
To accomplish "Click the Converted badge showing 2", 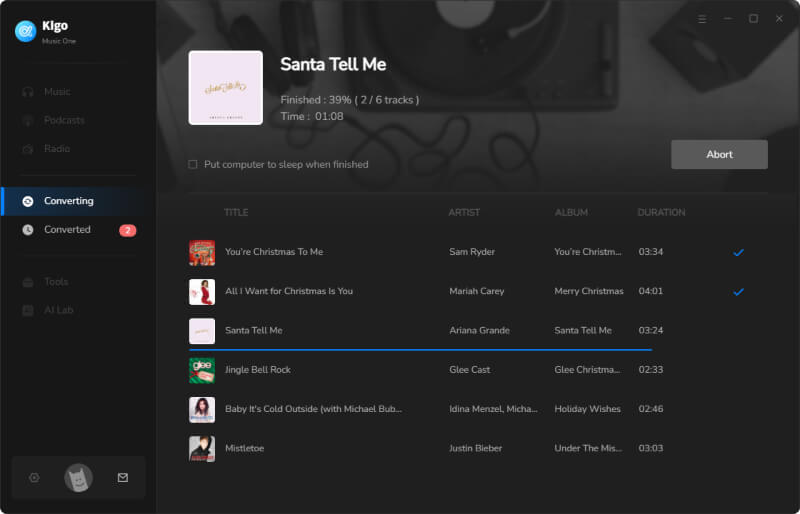I will point(128,231).
